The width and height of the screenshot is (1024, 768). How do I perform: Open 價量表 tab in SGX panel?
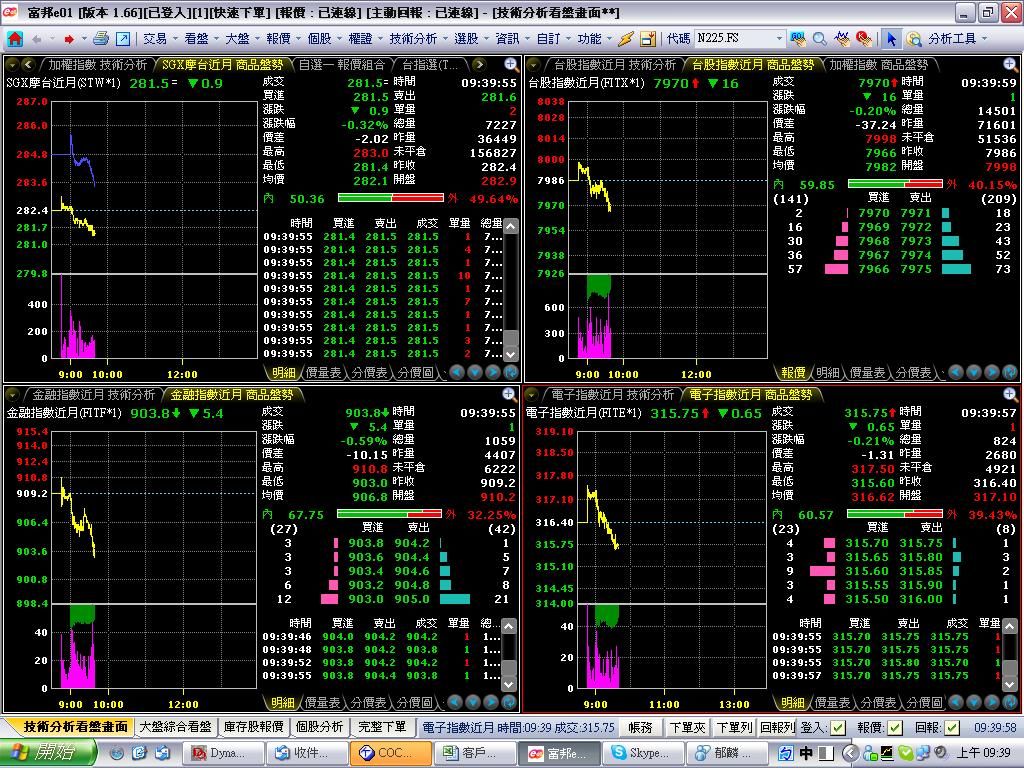coord(323,372)
